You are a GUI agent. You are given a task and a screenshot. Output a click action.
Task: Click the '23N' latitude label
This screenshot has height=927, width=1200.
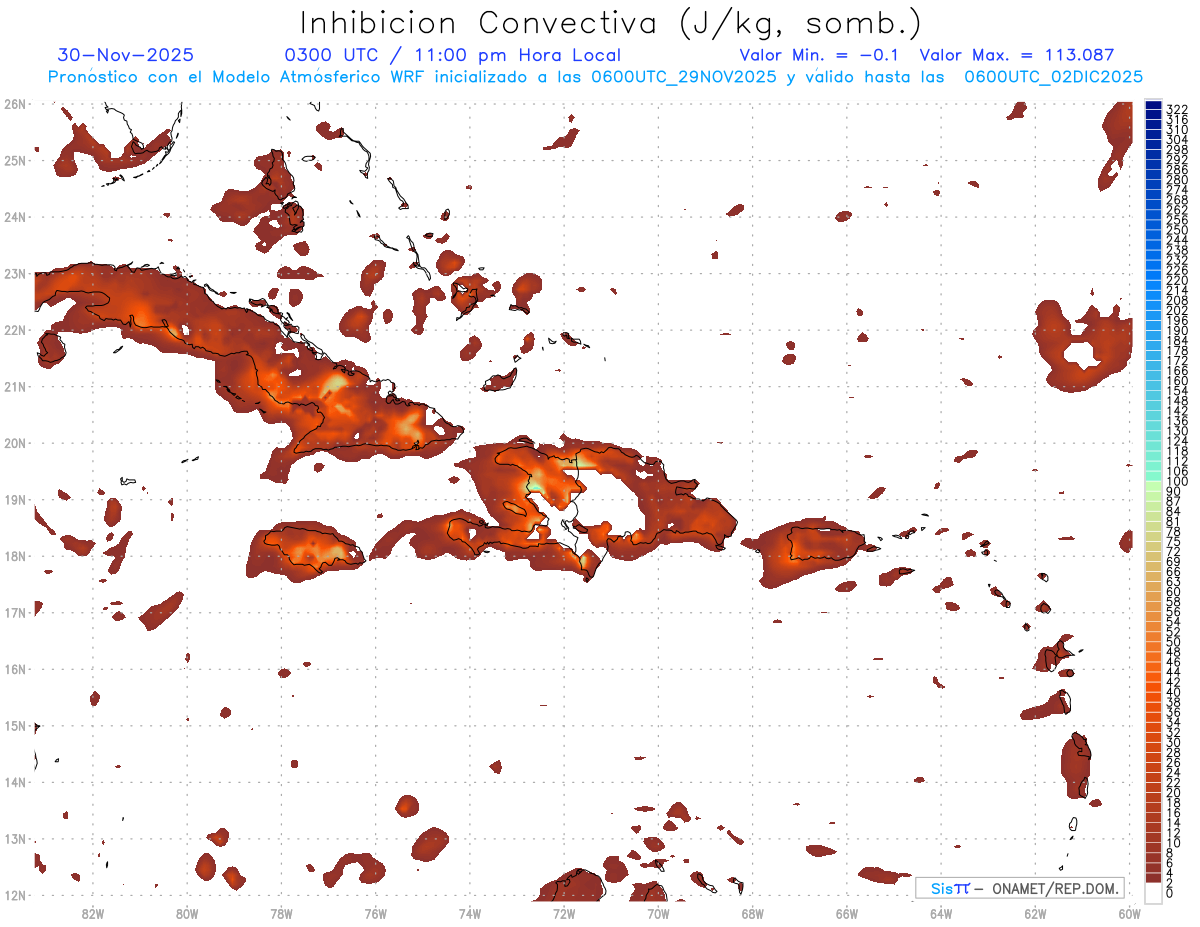click(x=15, y=273)
